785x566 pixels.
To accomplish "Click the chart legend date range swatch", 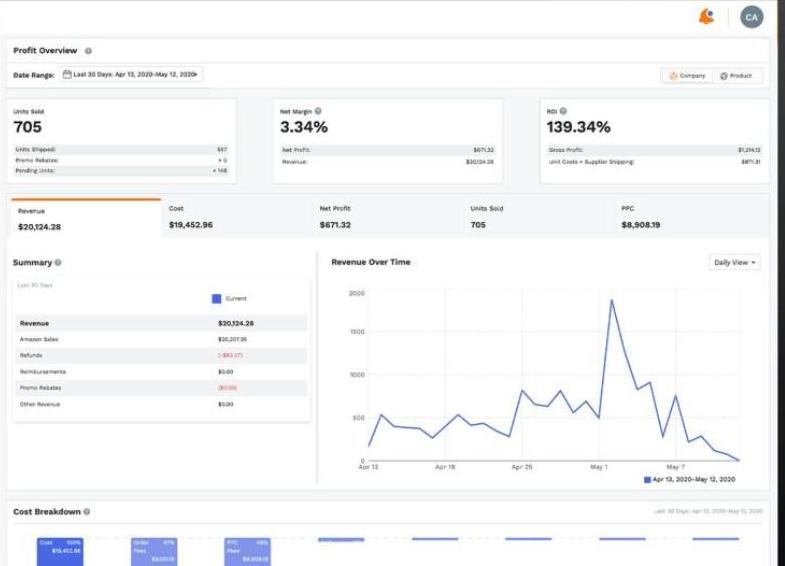I will click(647, 480).
